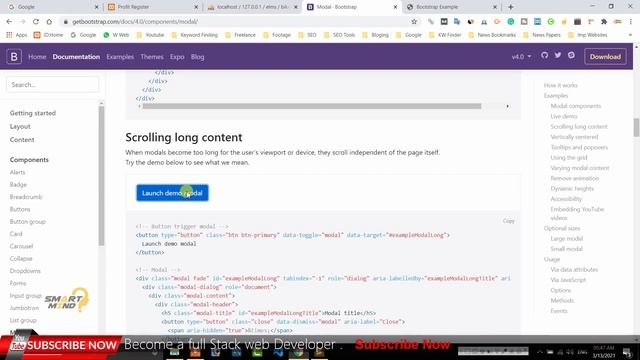
Task: Expand the v4.0 version dropdown
Action: 522,57
